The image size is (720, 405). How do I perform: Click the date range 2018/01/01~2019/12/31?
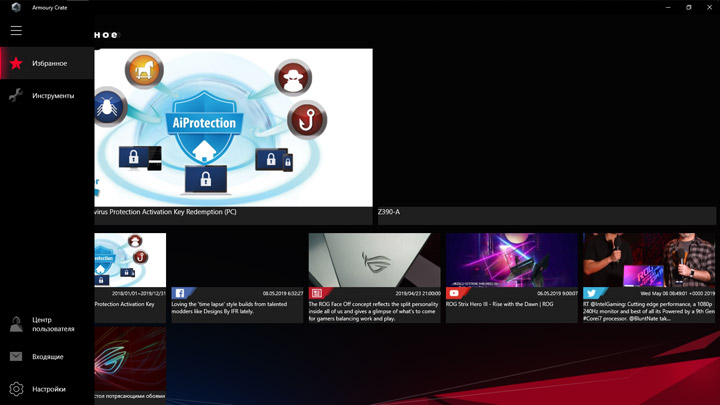pyautogui.click(x=139, y=293)
